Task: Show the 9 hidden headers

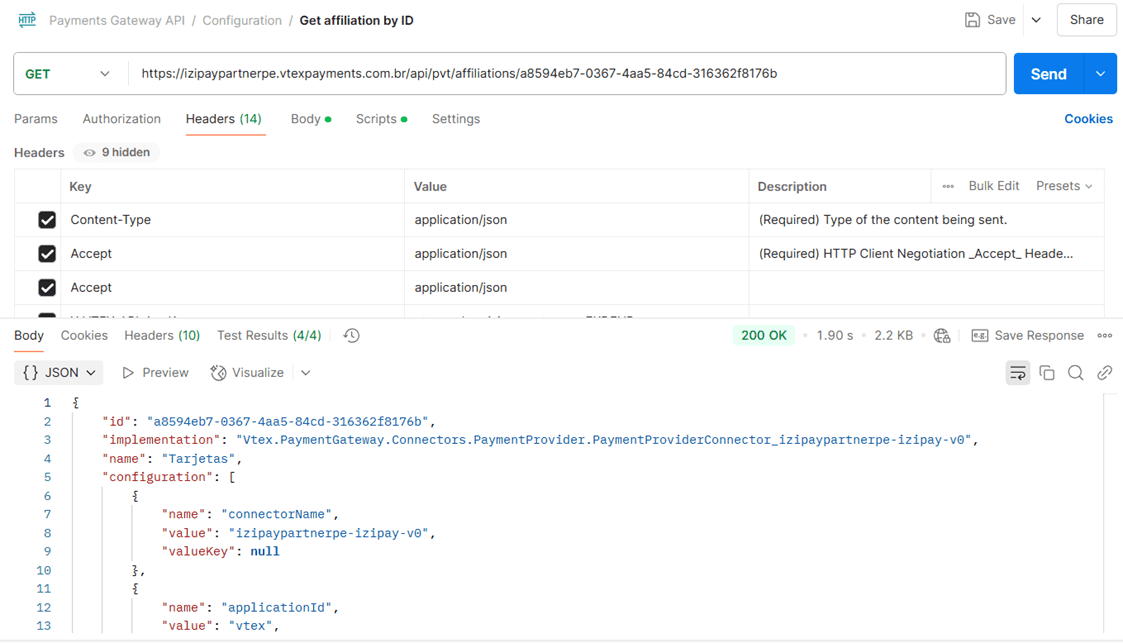Action: (x=117, y=153)
